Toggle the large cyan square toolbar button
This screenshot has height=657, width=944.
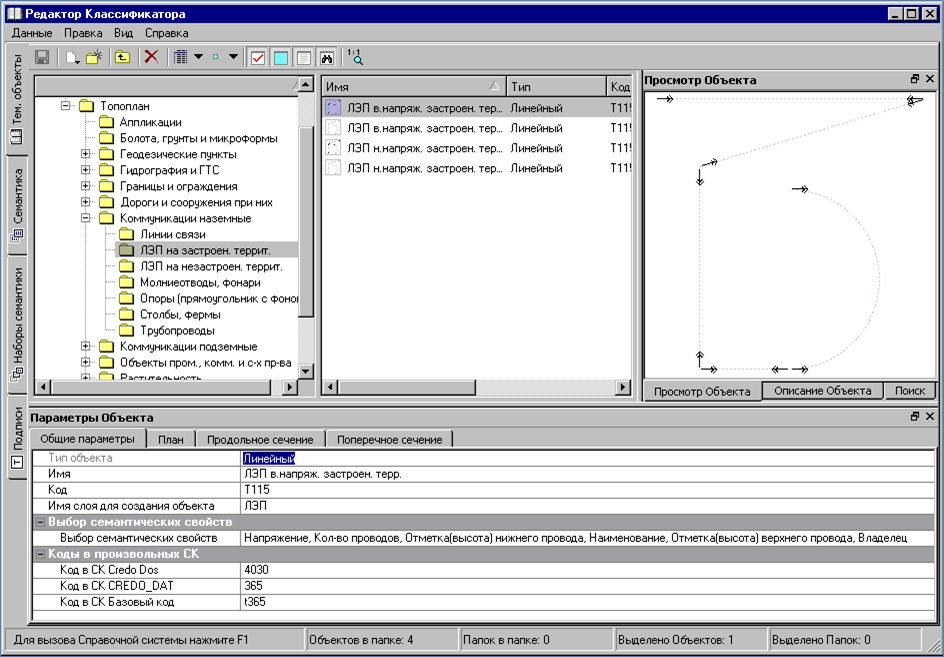pyautogui.click(x=281, y=57)
